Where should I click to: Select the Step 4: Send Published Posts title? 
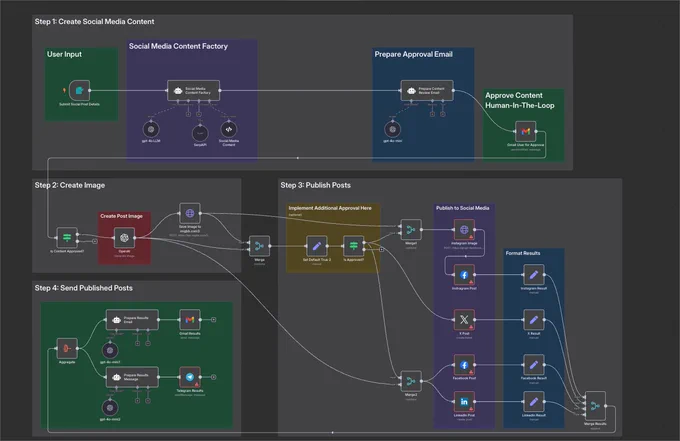pyautogui.click(x=84, y=288)
